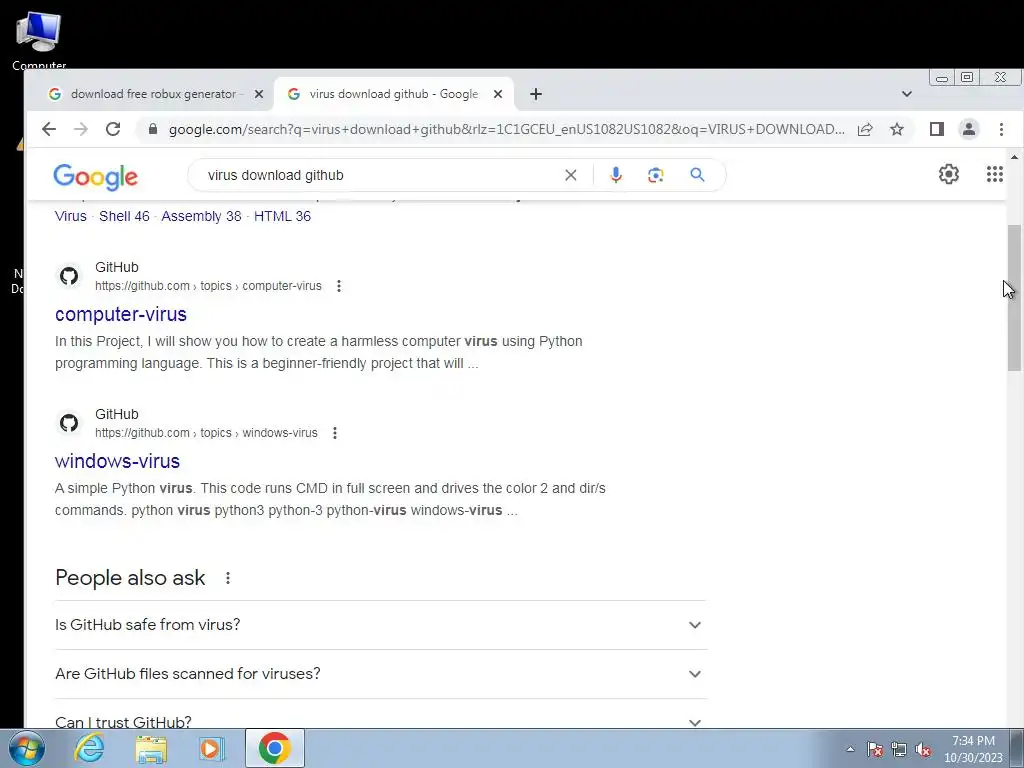Screen dimensions: 1024x768
Task: Clear the search box with the X icon
Action: click(571, 175)
